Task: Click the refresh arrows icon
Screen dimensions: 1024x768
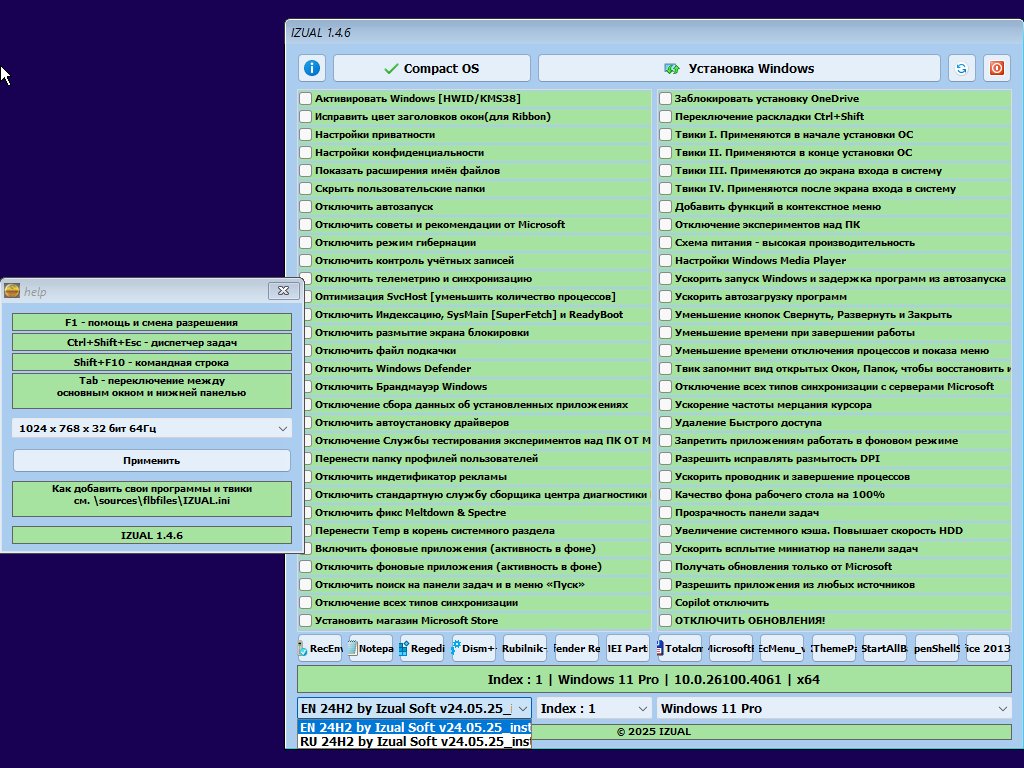Action: coord(961,68)
